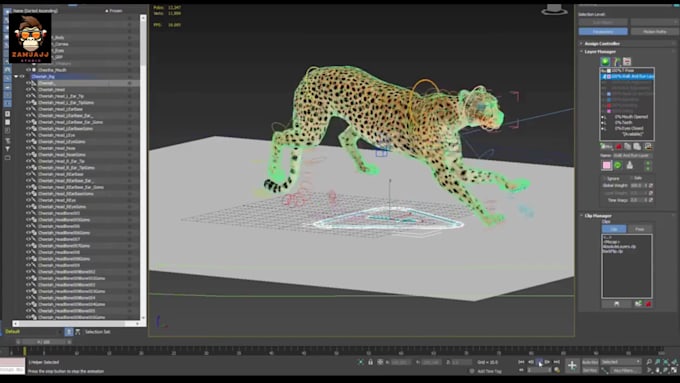Select the Pose tab in Clip Manager
The image size is (680, 383).
(x=639, y=229)
